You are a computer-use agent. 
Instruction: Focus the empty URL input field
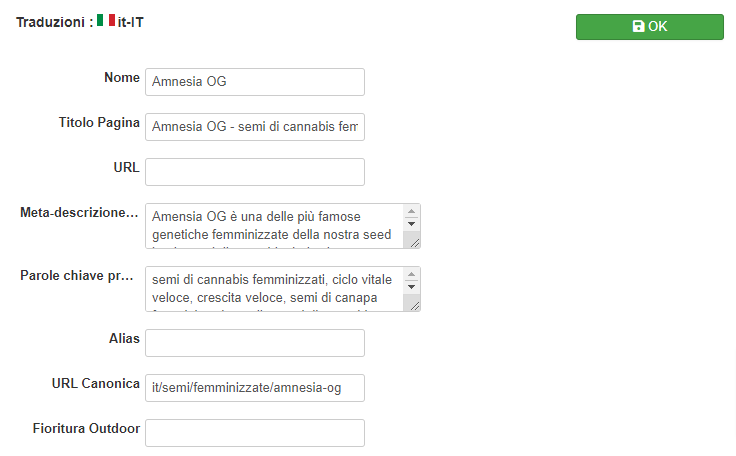coord(255,172)
